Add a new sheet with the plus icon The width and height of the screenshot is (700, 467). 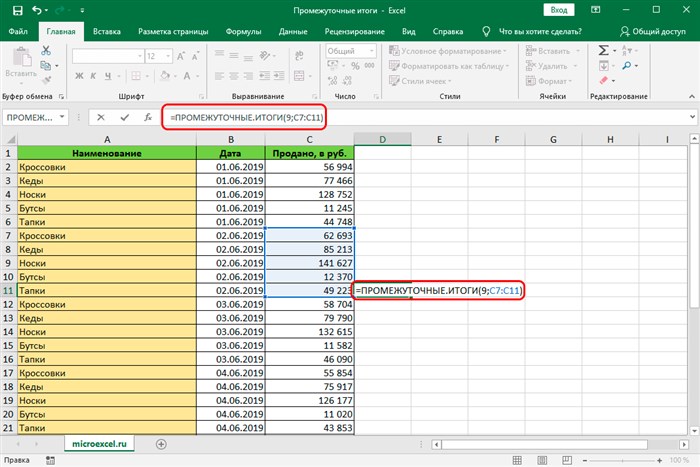tap(161, 444)
